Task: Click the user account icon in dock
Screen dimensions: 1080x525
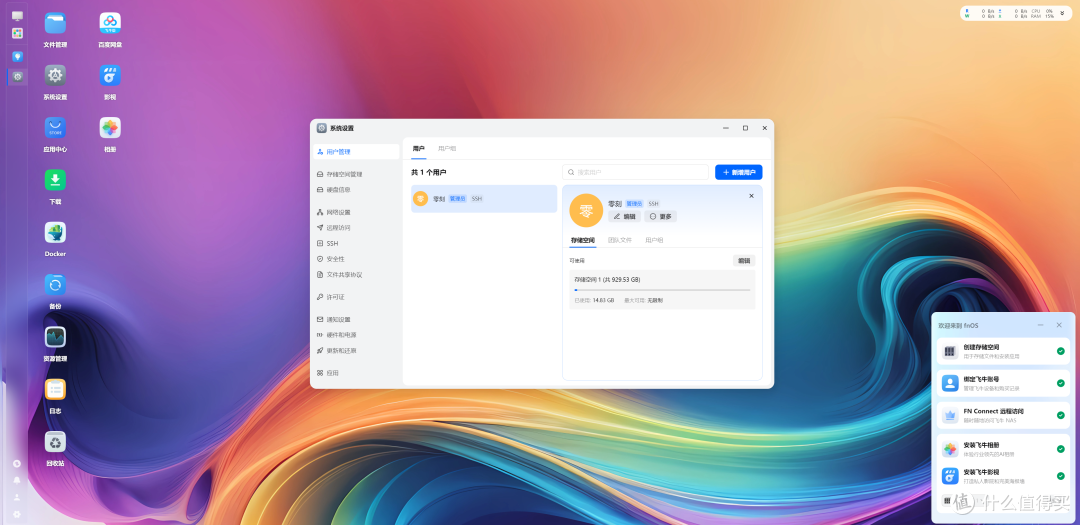Action: tap(17, 497)
